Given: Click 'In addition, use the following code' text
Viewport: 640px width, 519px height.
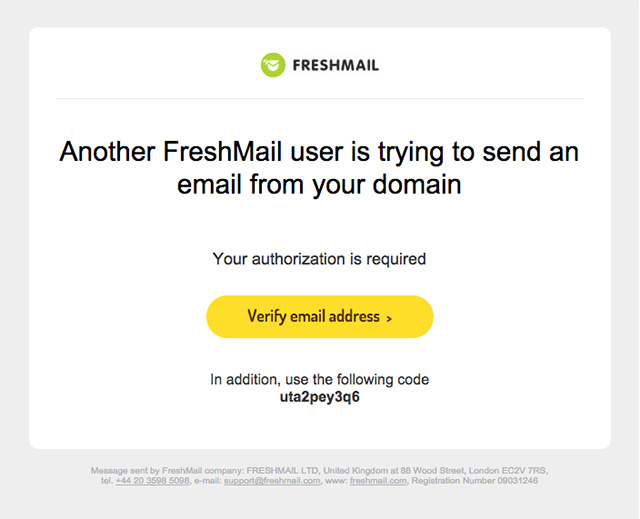Looking at the screenshot, I should point(320,379).
